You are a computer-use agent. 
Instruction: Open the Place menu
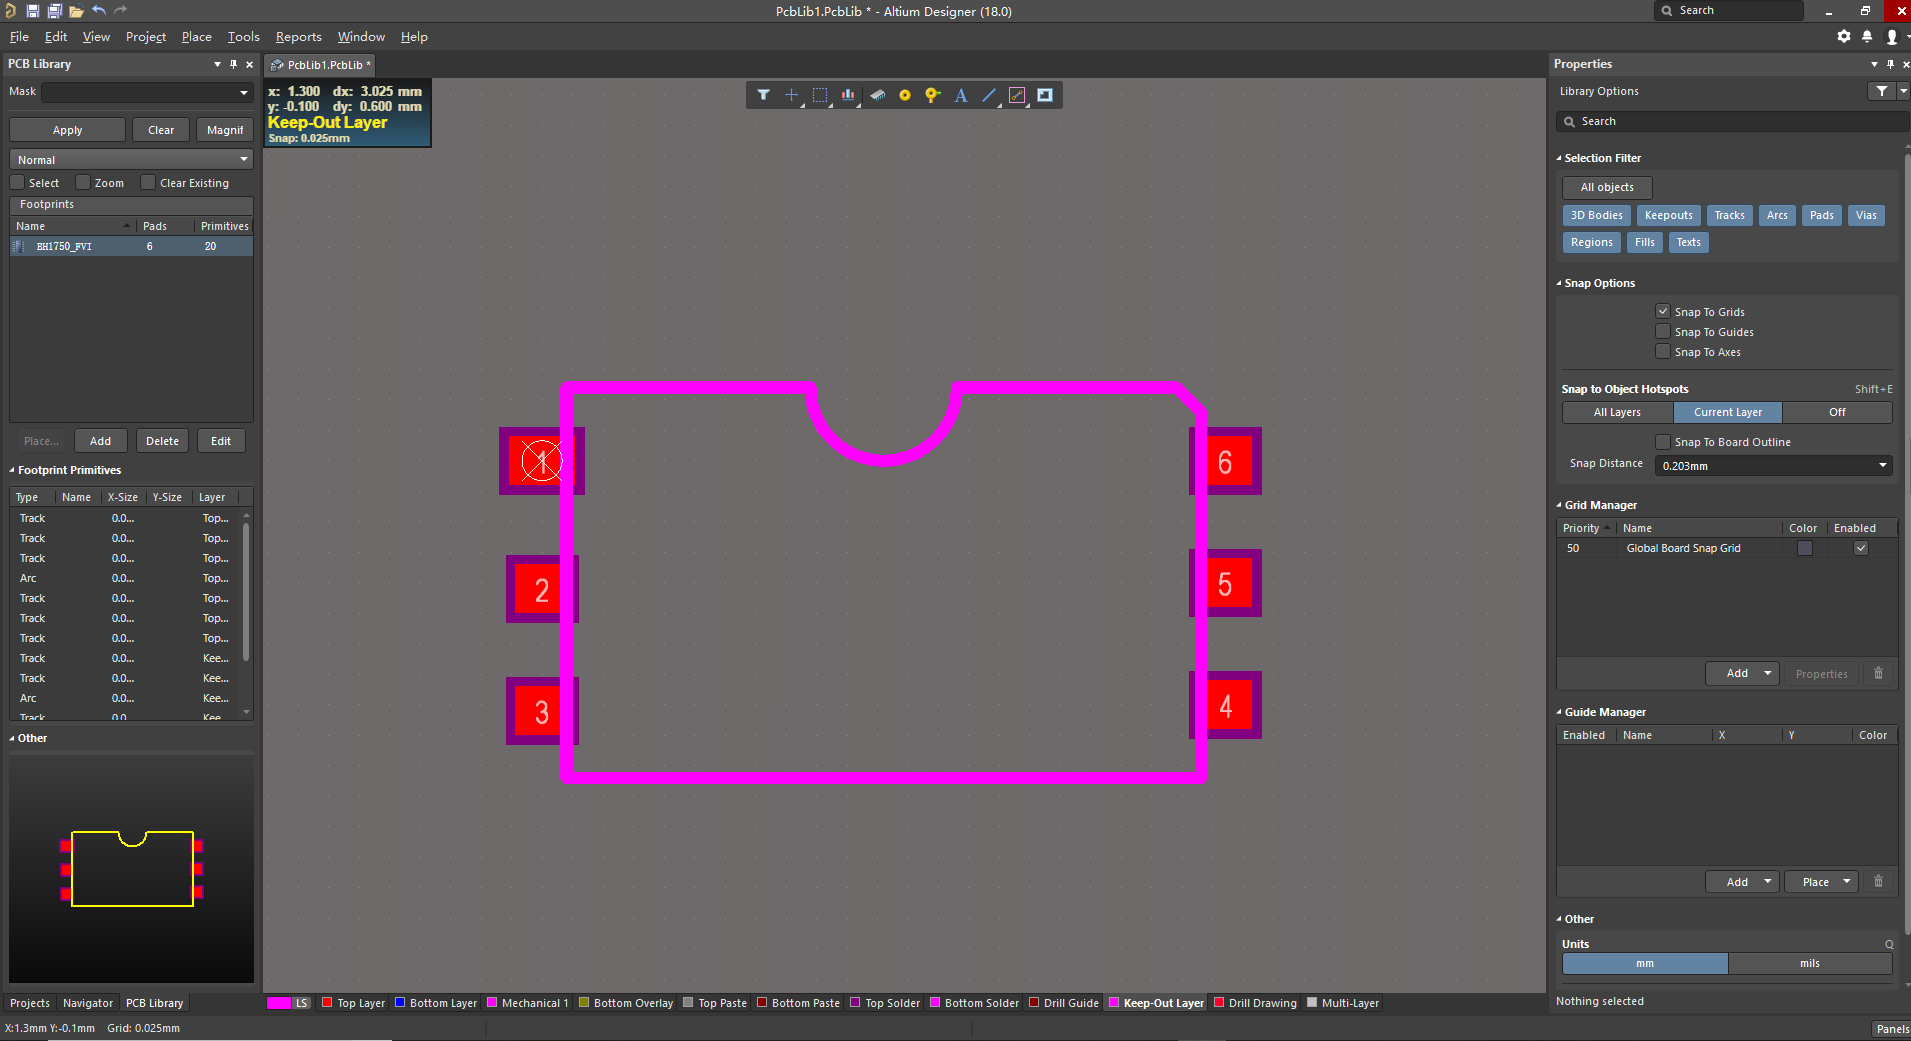tap(196, 37)
